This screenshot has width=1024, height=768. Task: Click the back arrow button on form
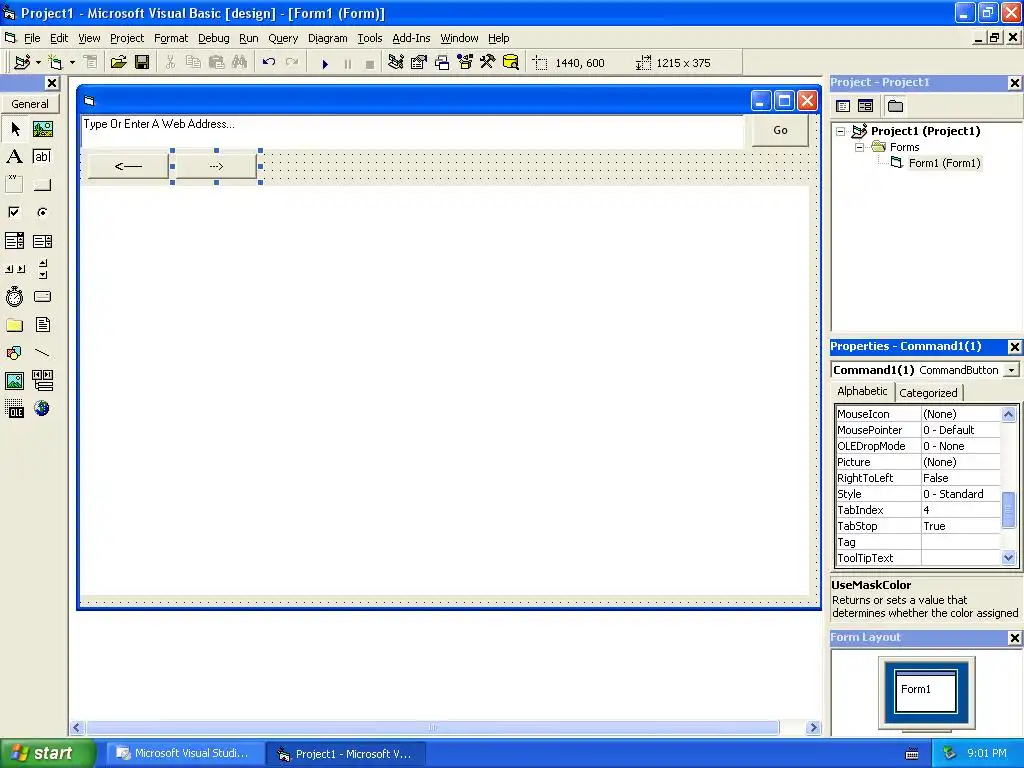click(128, 167)
